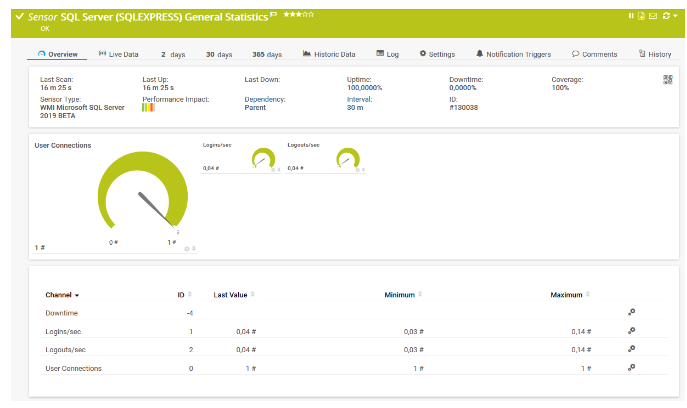Open the Logins/sec channel row
687x408 pixels.
[x=354, y=331]
